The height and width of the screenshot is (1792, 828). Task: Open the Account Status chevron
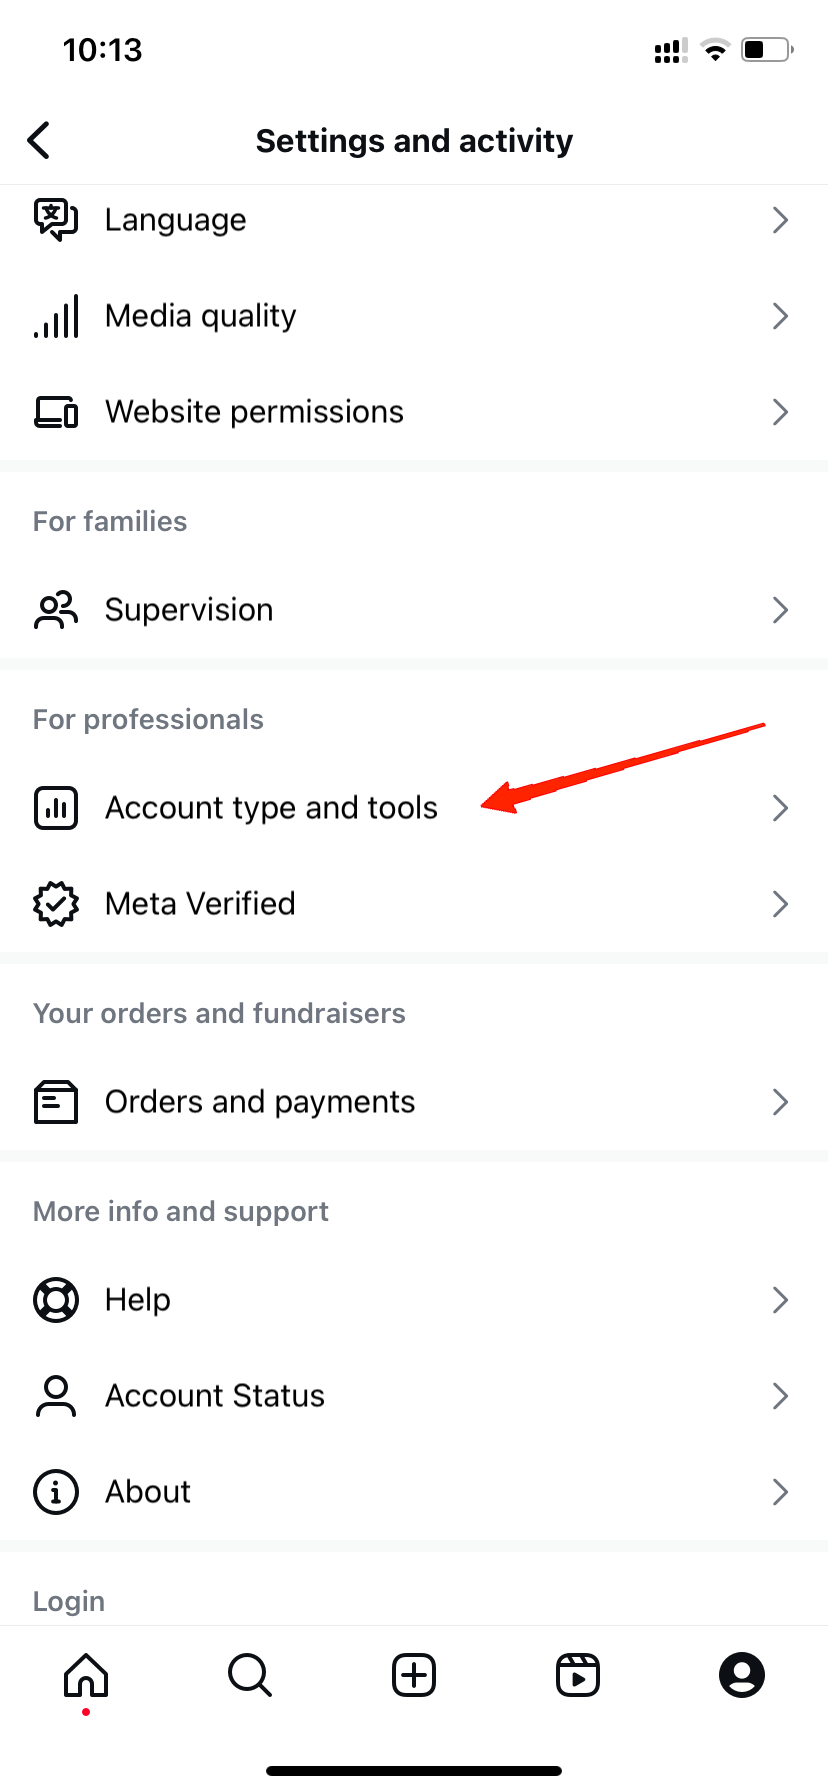pos(781,1395)
